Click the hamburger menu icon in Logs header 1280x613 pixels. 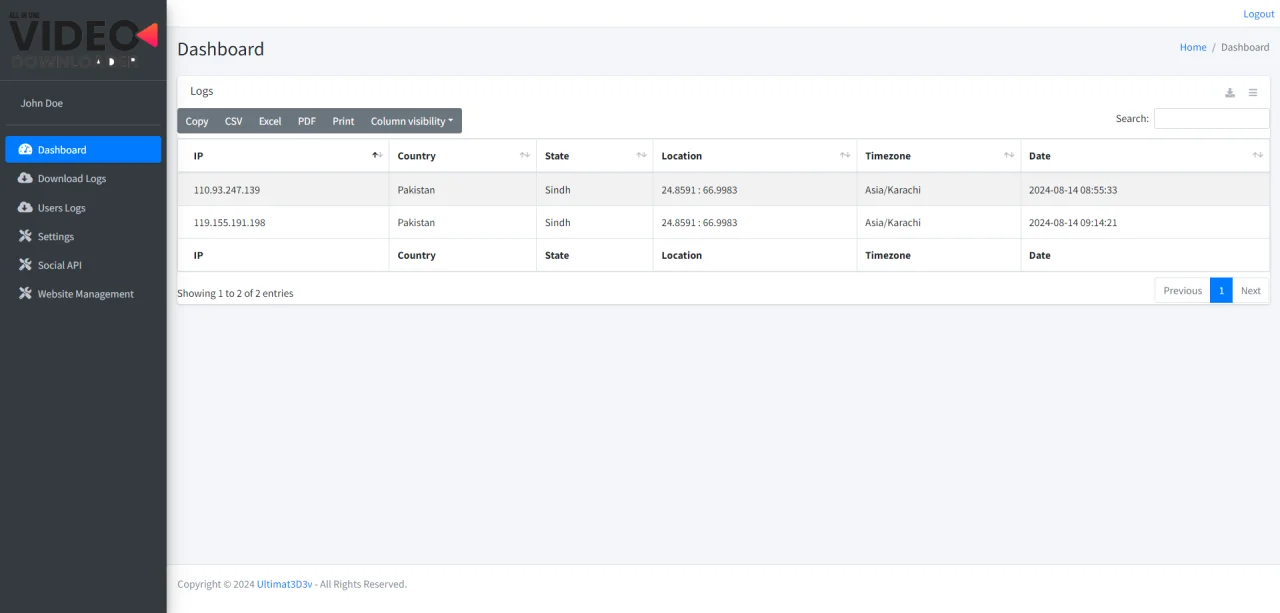[x=1253, y=93]
